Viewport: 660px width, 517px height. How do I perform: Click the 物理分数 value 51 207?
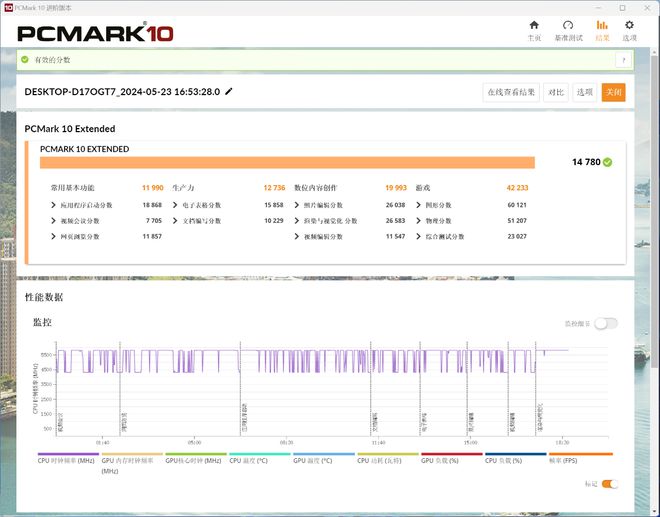(517, 221)
